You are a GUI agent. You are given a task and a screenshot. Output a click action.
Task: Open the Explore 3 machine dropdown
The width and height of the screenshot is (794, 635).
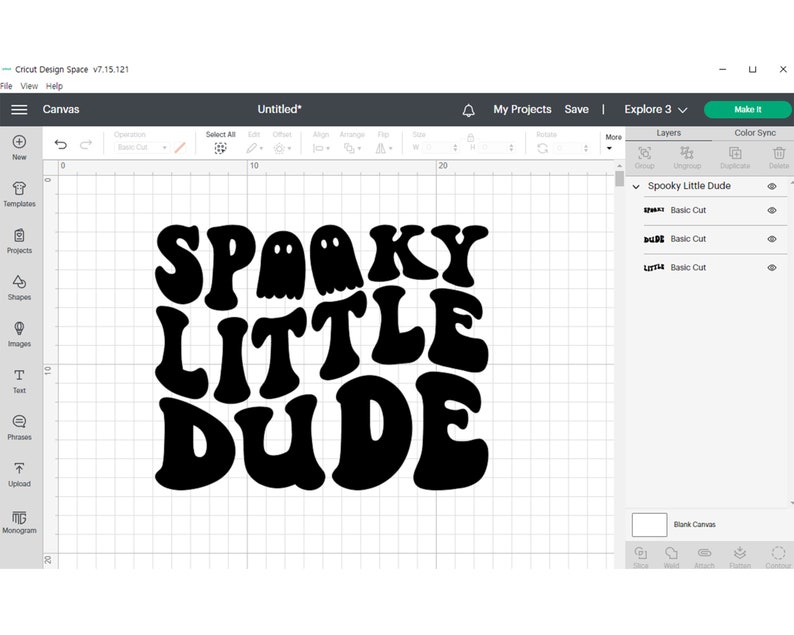tap(656, 109)
